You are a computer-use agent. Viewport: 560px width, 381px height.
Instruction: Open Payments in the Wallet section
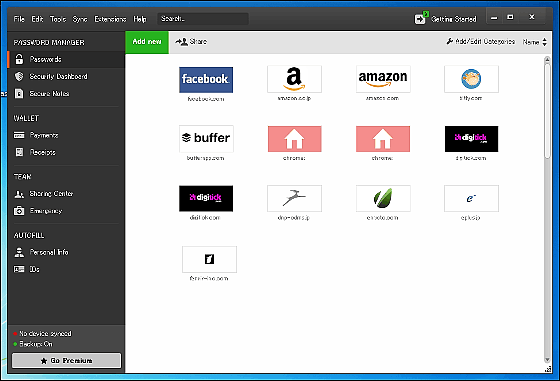click(66, 135)
